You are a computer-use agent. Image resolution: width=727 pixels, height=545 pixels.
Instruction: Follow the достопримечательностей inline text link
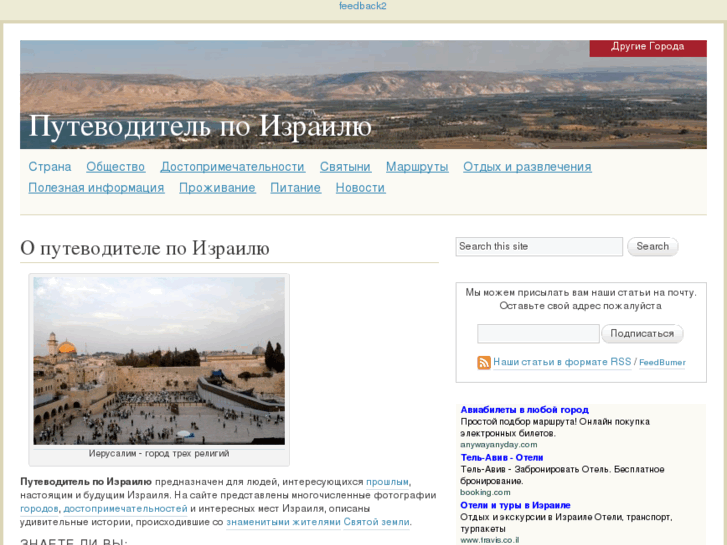coord(126,509)
